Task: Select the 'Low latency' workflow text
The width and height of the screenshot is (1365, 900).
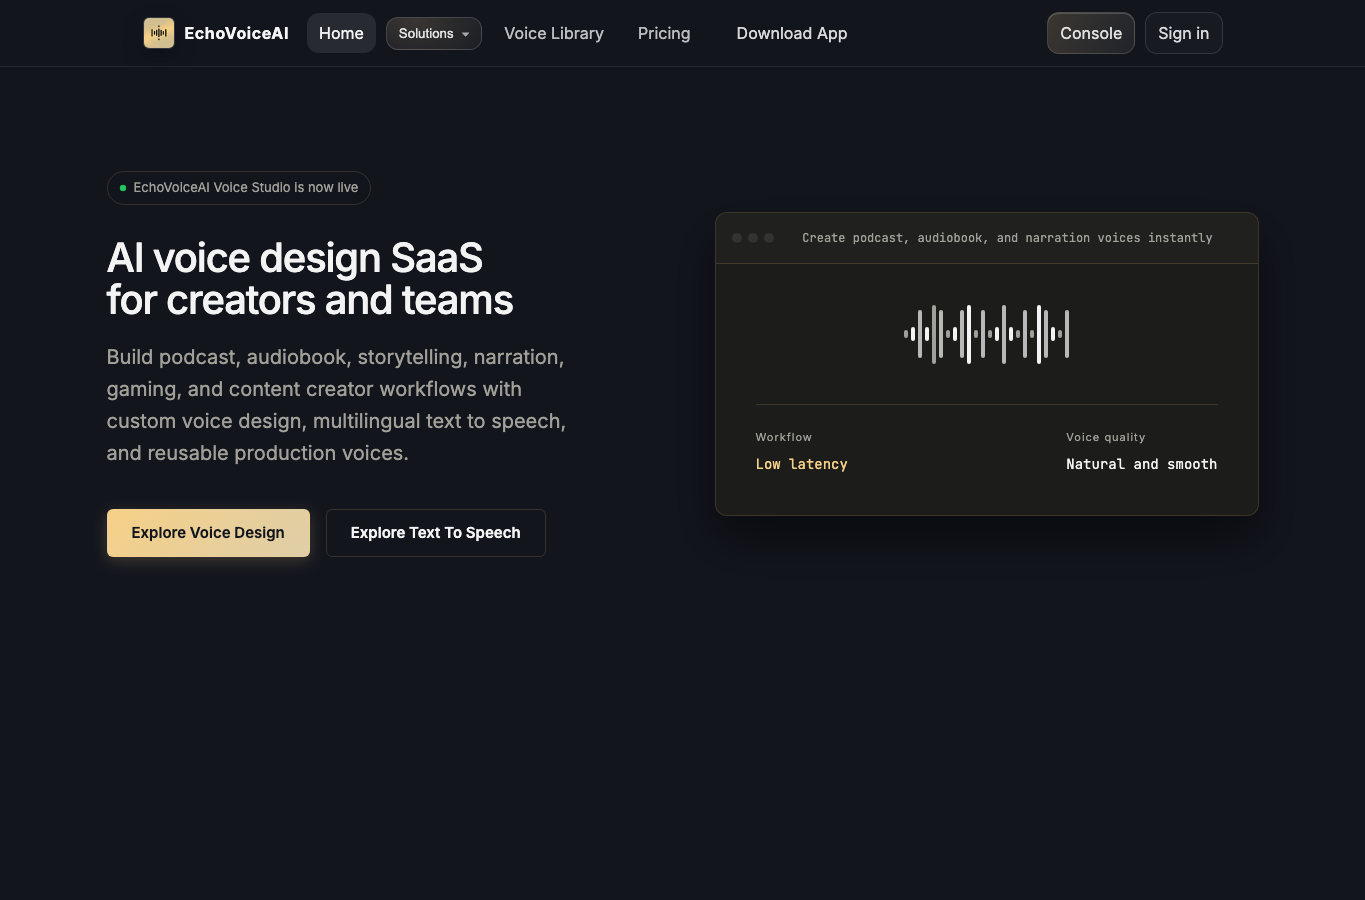Action: (802, 464)
